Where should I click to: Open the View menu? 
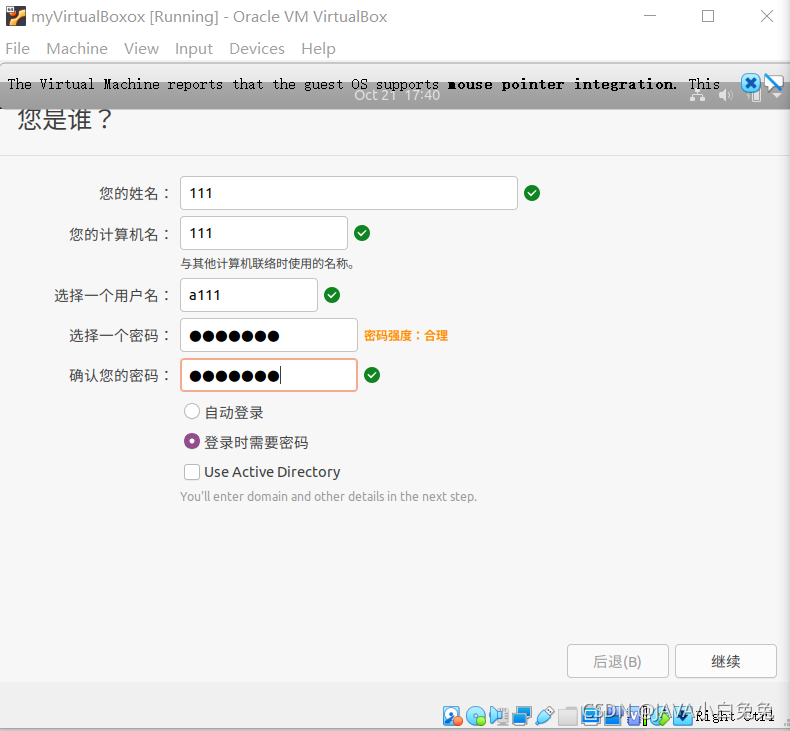tap(142, 48)
